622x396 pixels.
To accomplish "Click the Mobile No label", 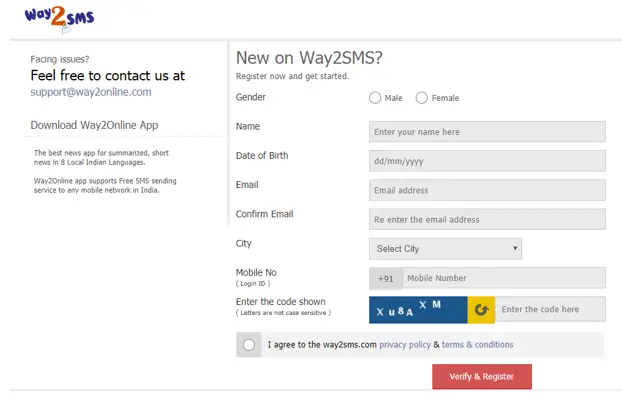I will (256, 273).
